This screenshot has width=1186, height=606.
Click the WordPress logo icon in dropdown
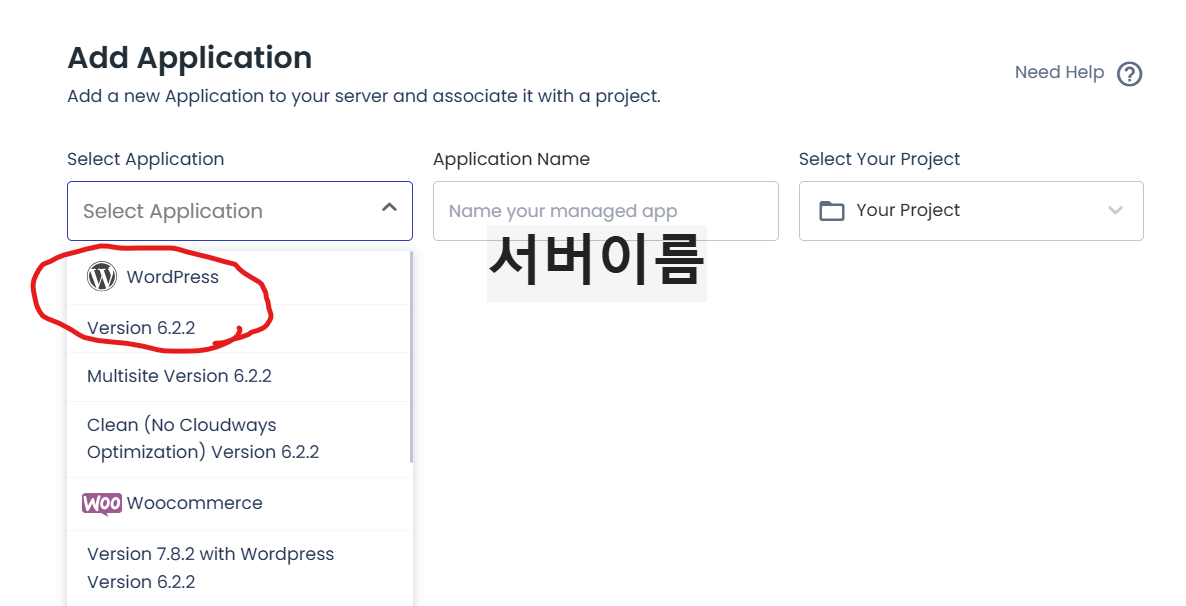(x=101, y=277)
